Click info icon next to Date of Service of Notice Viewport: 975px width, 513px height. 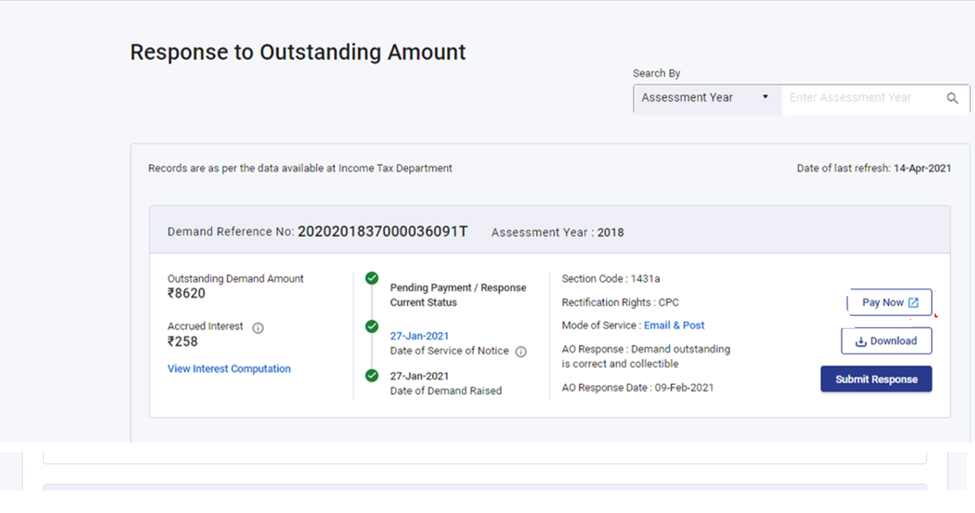(x=521, y=352)
